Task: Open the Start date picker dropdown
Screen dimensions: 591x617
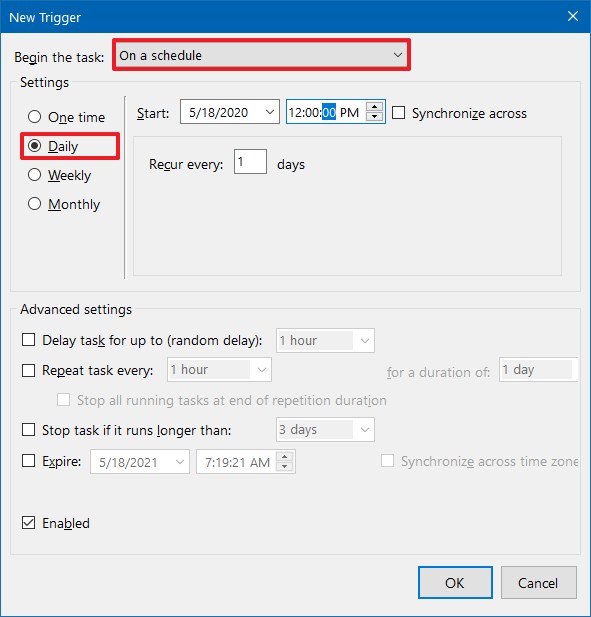Action: (270, 112)
